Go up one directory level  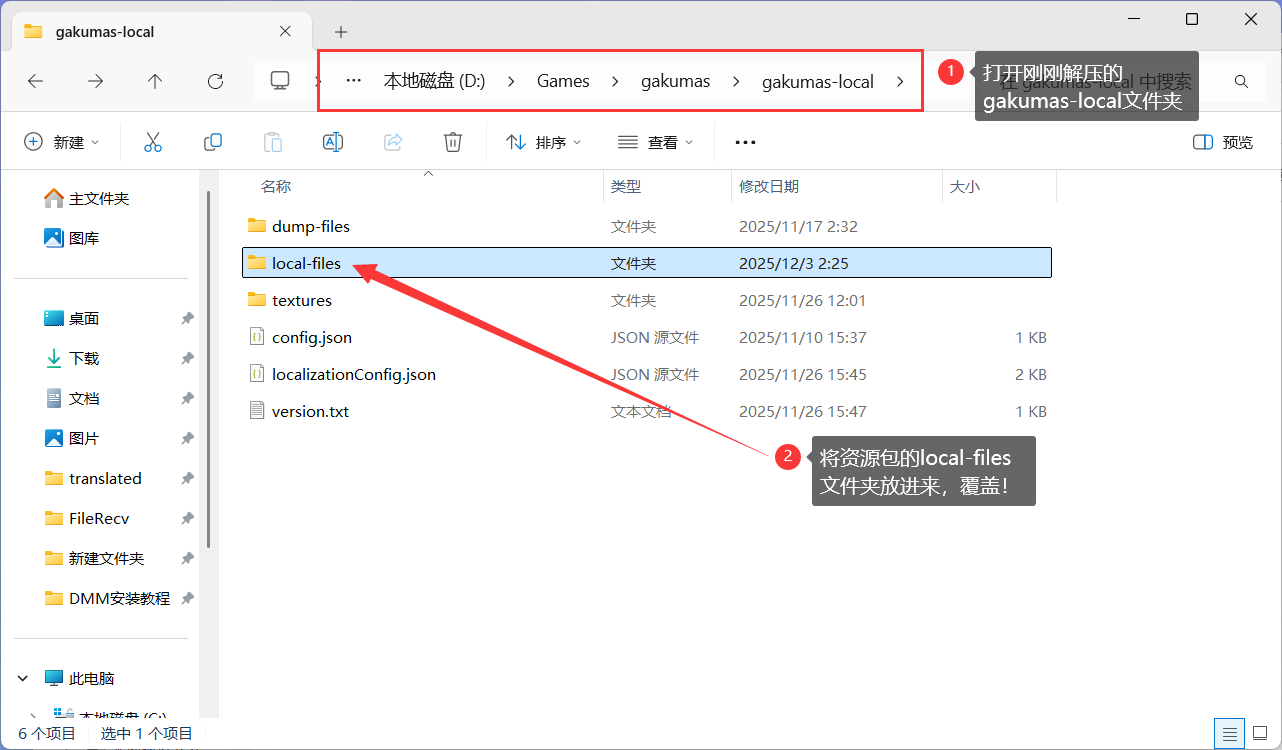155,82
